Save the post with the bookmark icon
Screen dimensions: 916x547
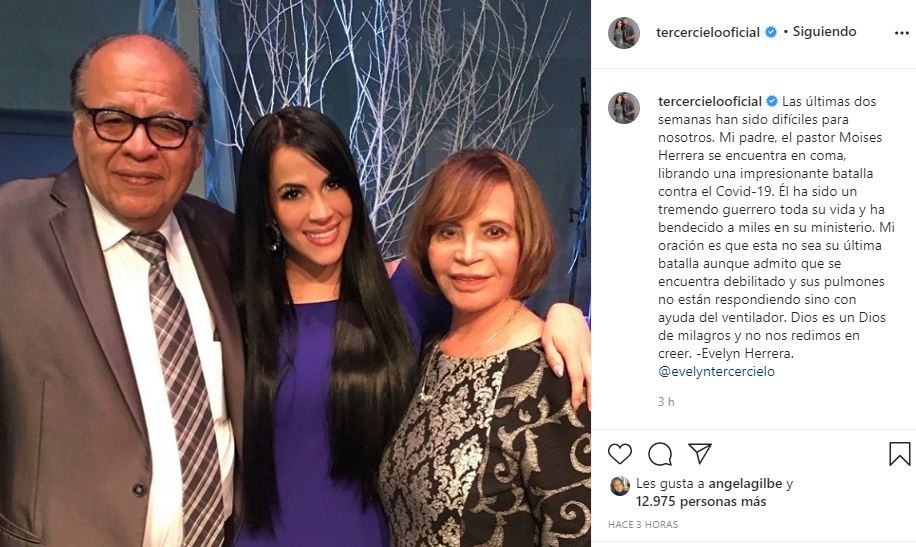(x=900, y=454)
